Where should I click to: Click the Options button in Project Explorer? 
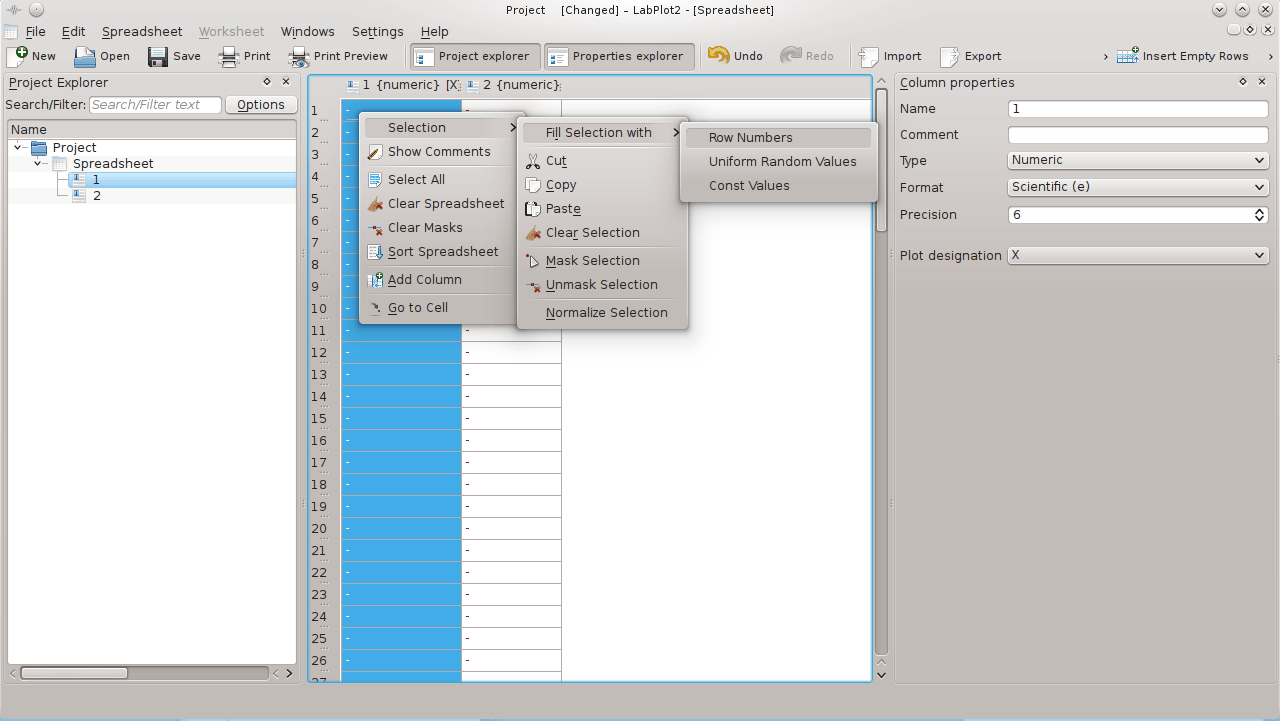(261, 105)
